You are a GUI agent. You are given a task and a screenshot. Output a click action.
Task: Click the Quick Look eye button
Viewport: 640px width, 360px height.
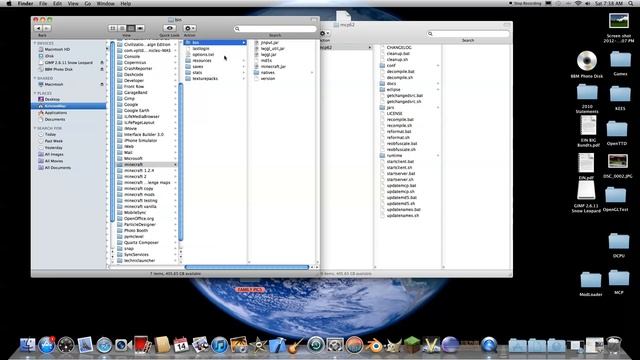[x=169, y=28]
